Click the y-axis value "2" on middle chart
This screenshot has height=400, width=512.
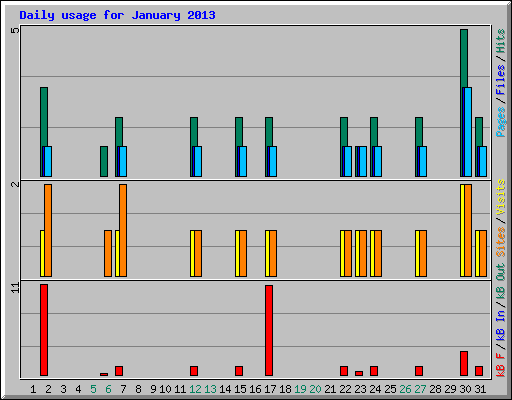(x=15, y=184)
